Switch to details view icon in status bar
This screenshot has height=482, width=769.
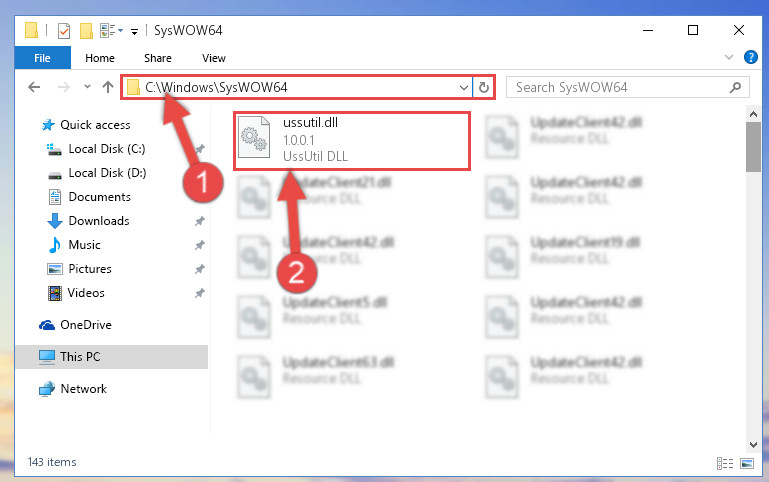pos(724,463)
